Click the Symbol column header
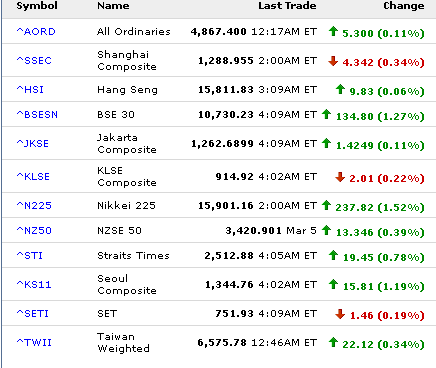 [37, 6]
